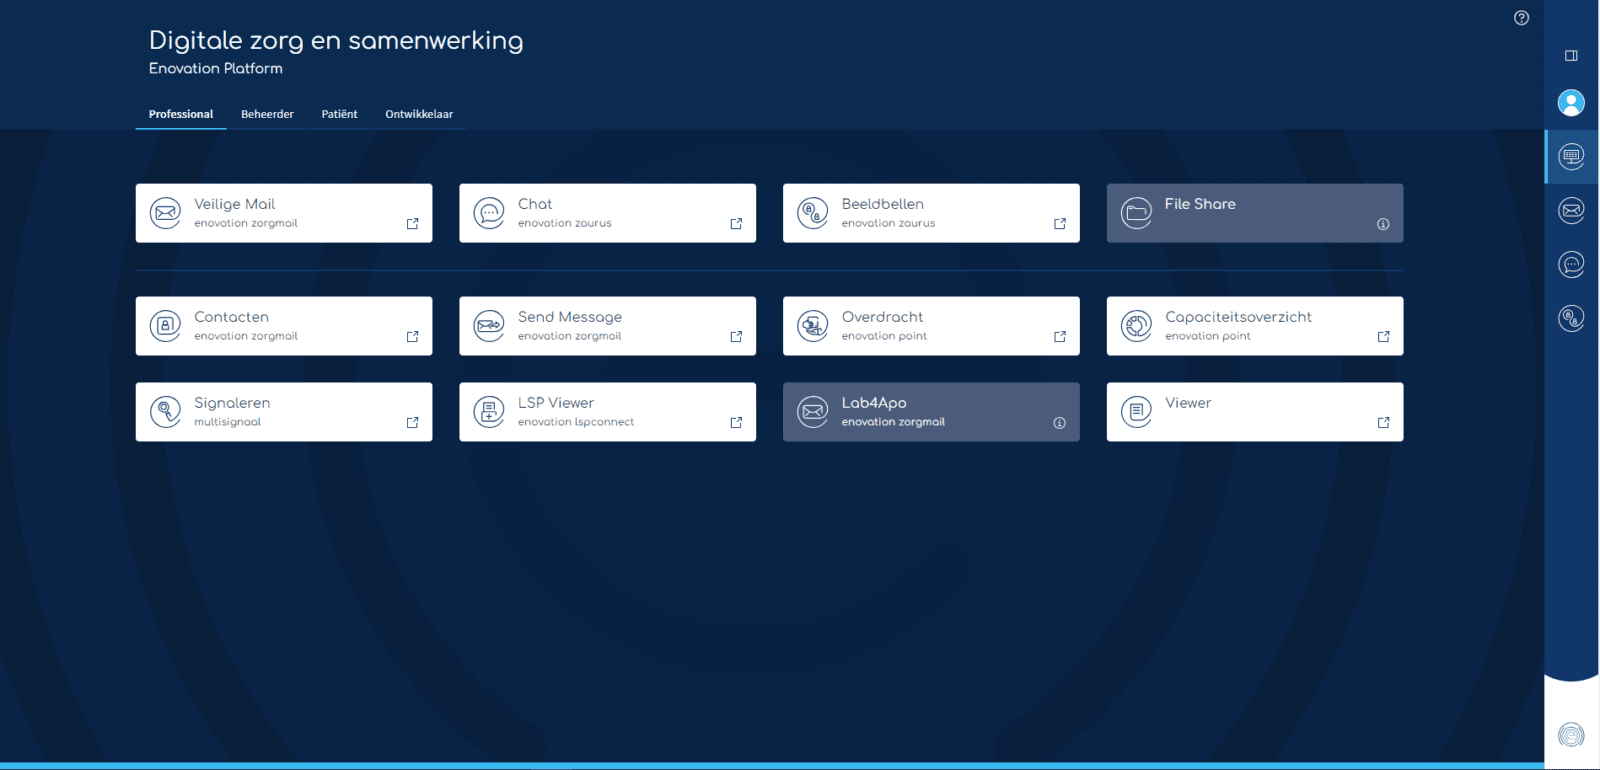Open the video call sidebar icon
Image resolution: width=1600 pixels, height=770 pixels.
(x=1571, y=318)
